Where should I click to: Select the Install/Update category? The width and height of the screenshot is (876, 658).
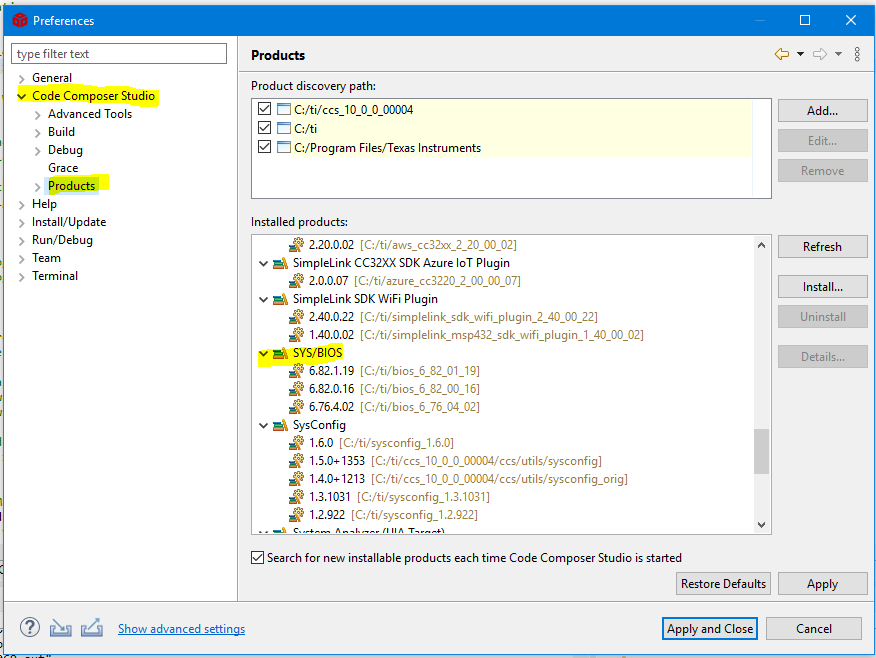tap(69, 222)
